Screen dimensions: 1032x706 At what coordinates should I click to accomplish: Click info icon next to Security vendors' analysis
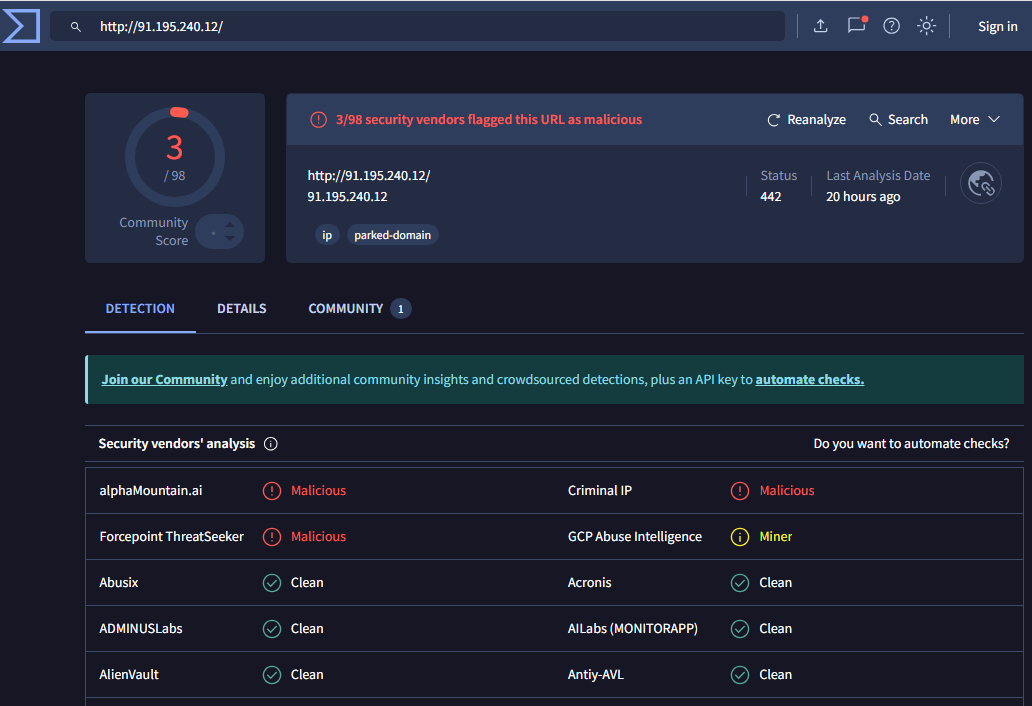tap(271, 444)
